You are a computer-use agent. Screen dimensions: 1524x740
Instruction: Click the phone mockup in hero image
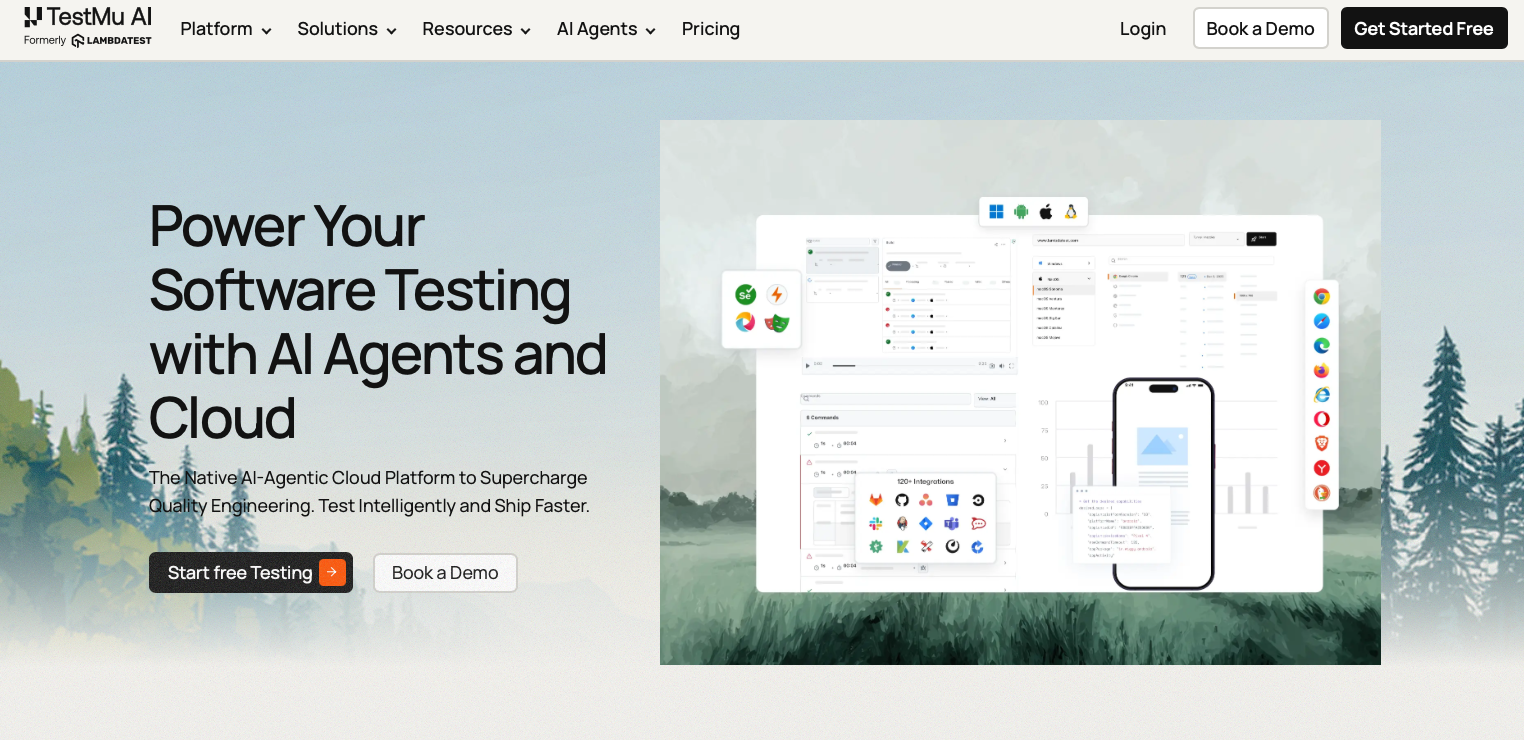pyautogui.click(x=1163, y=483)
